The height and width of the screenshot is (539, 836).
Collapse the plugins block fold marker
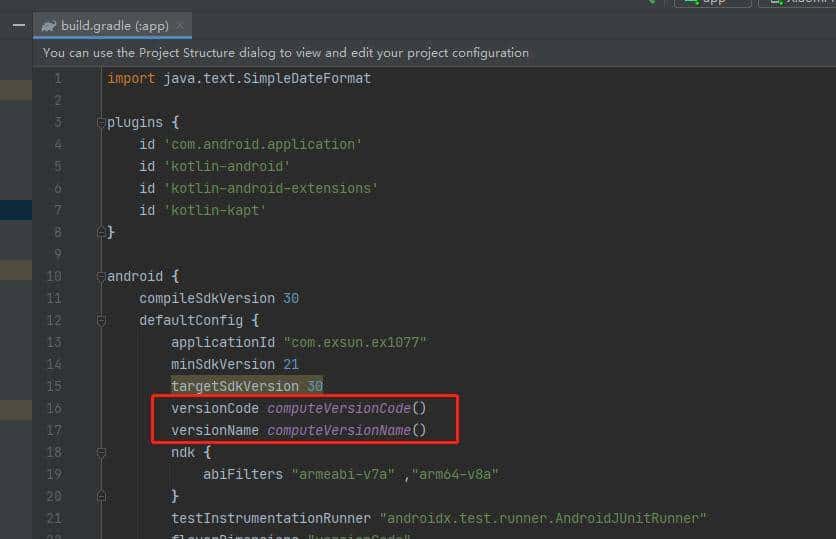[x=101, y=123]
